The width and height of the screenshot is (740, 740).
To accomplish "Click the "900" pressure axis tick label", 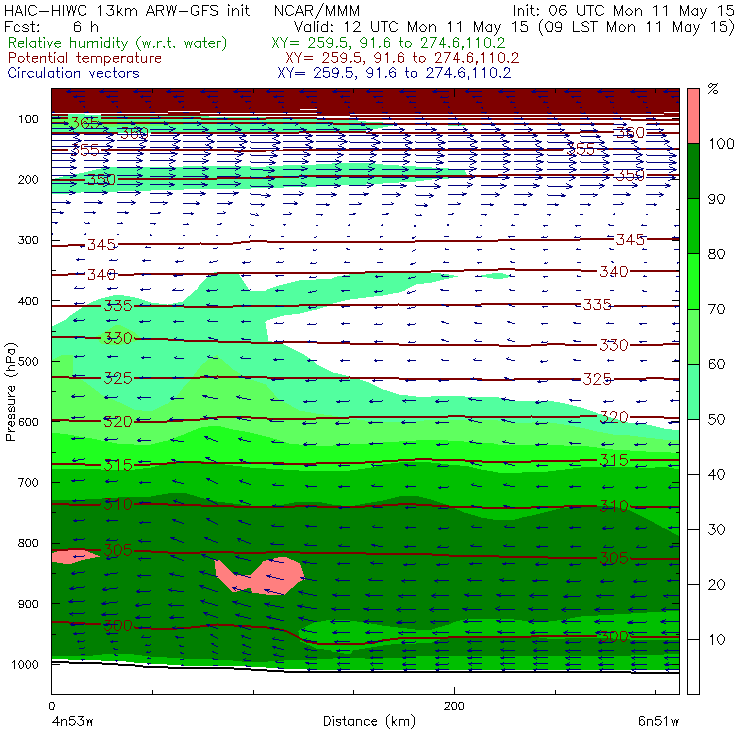I will 28,604.
